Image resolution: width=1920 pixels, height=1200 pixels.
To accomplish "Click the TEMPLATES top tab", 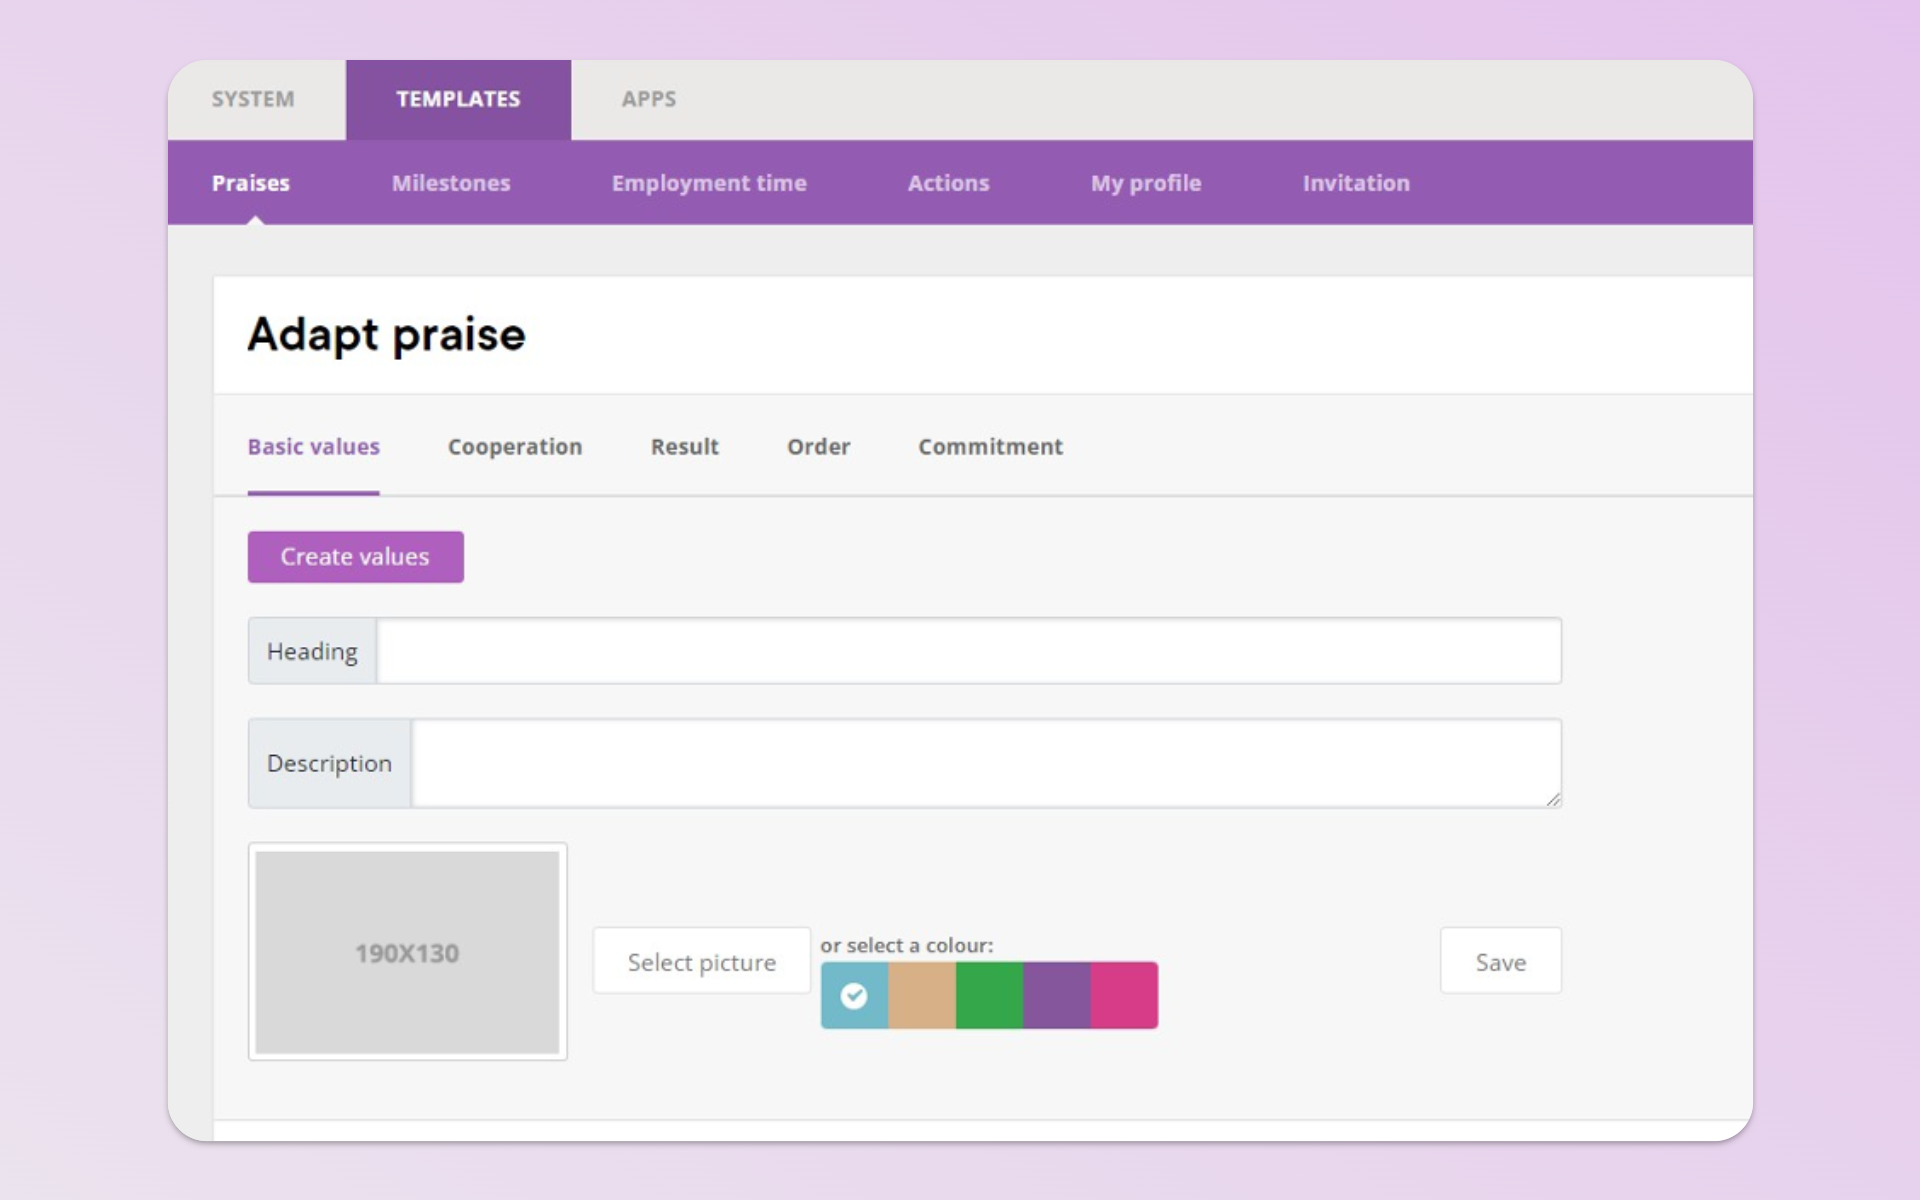I will [458, 99].
